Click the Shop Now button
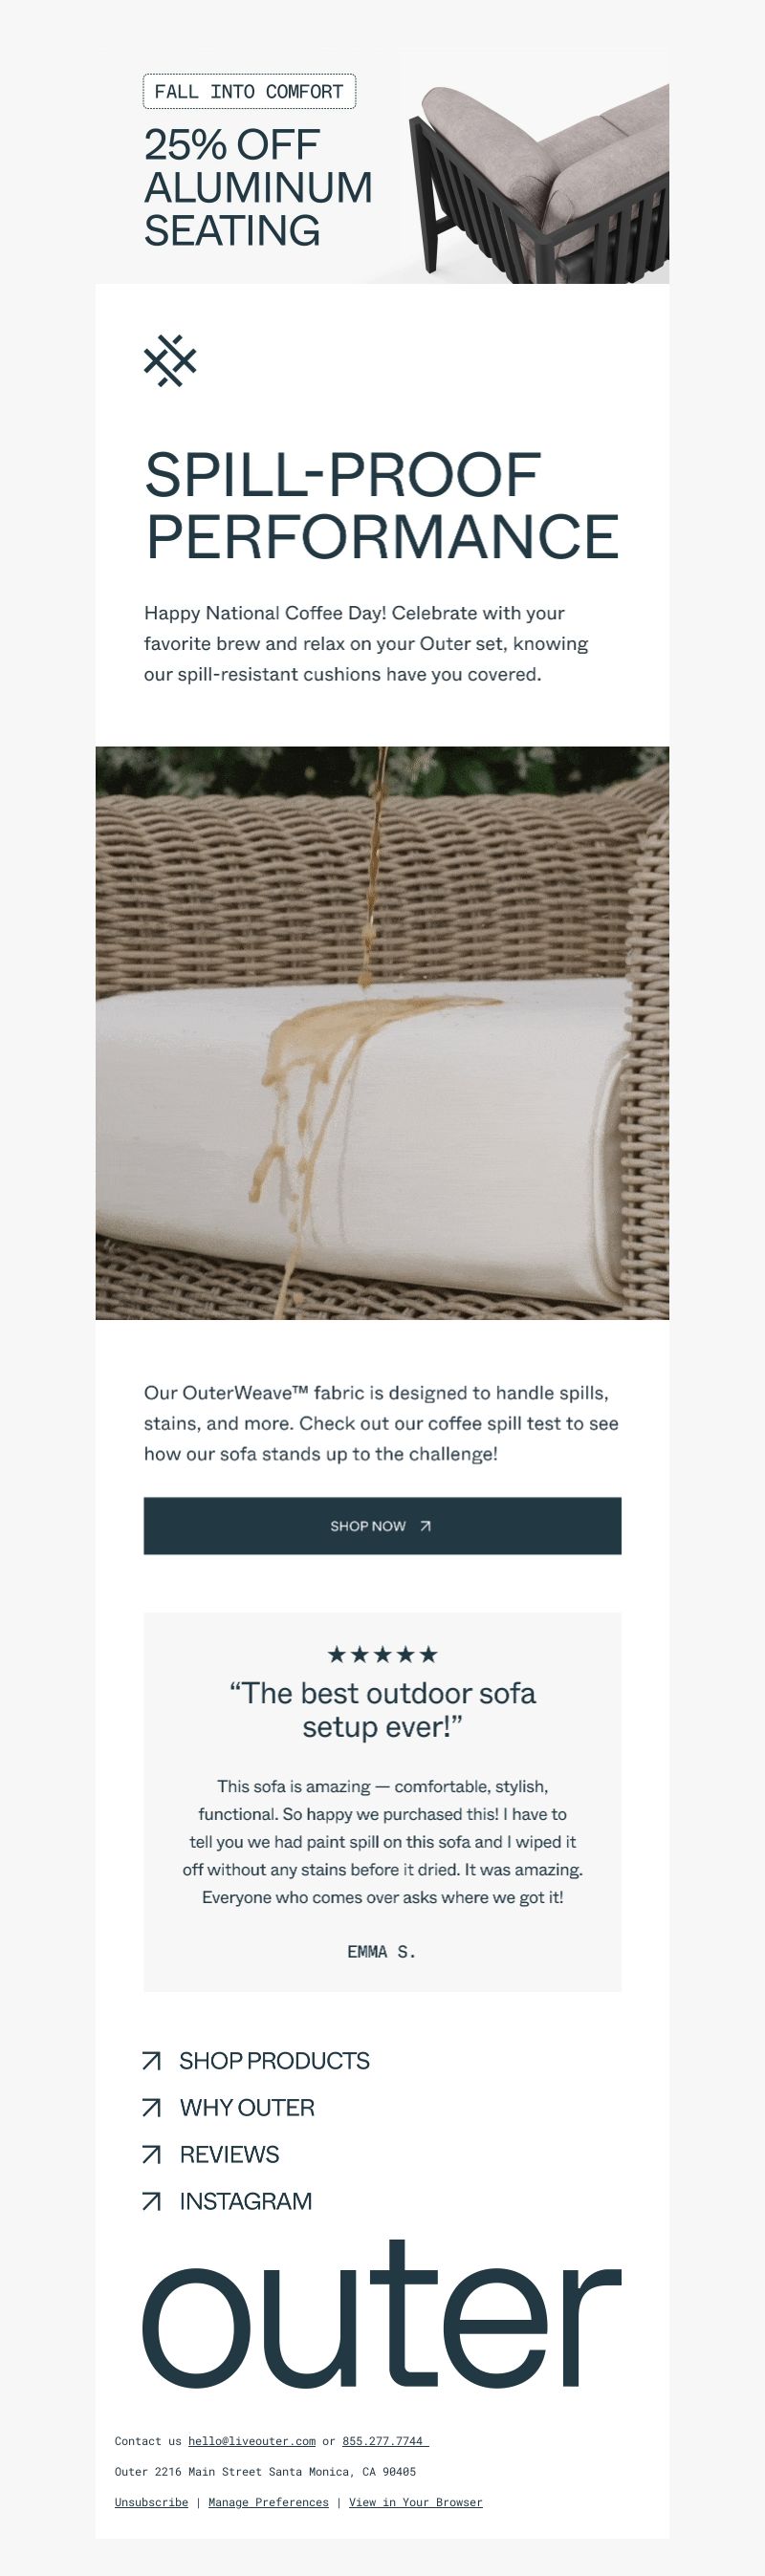The width and height of the screenshot is (765, 2576). point(383,1526)
